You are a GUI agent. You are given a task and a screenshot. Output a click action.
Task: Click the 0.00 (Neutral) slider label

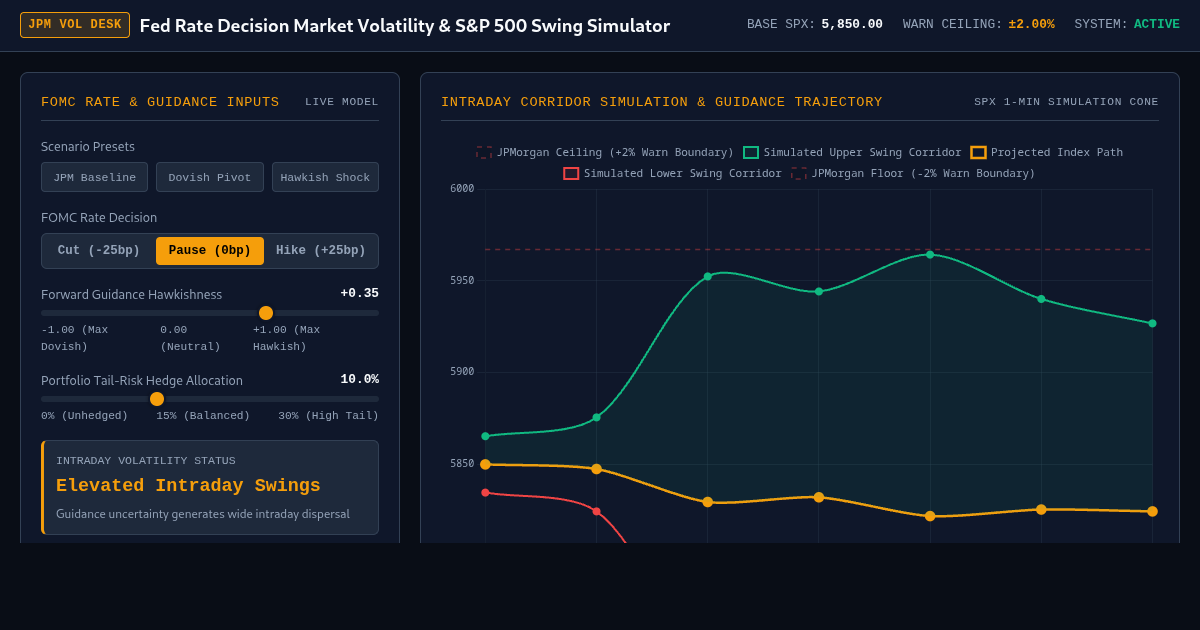coord(191,338)
